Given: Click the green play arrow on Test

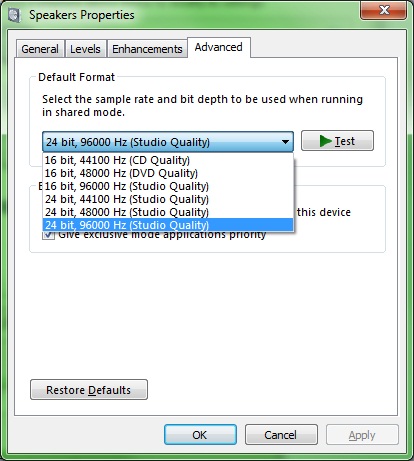Looking at the screenshot, I should pos(325,141).
